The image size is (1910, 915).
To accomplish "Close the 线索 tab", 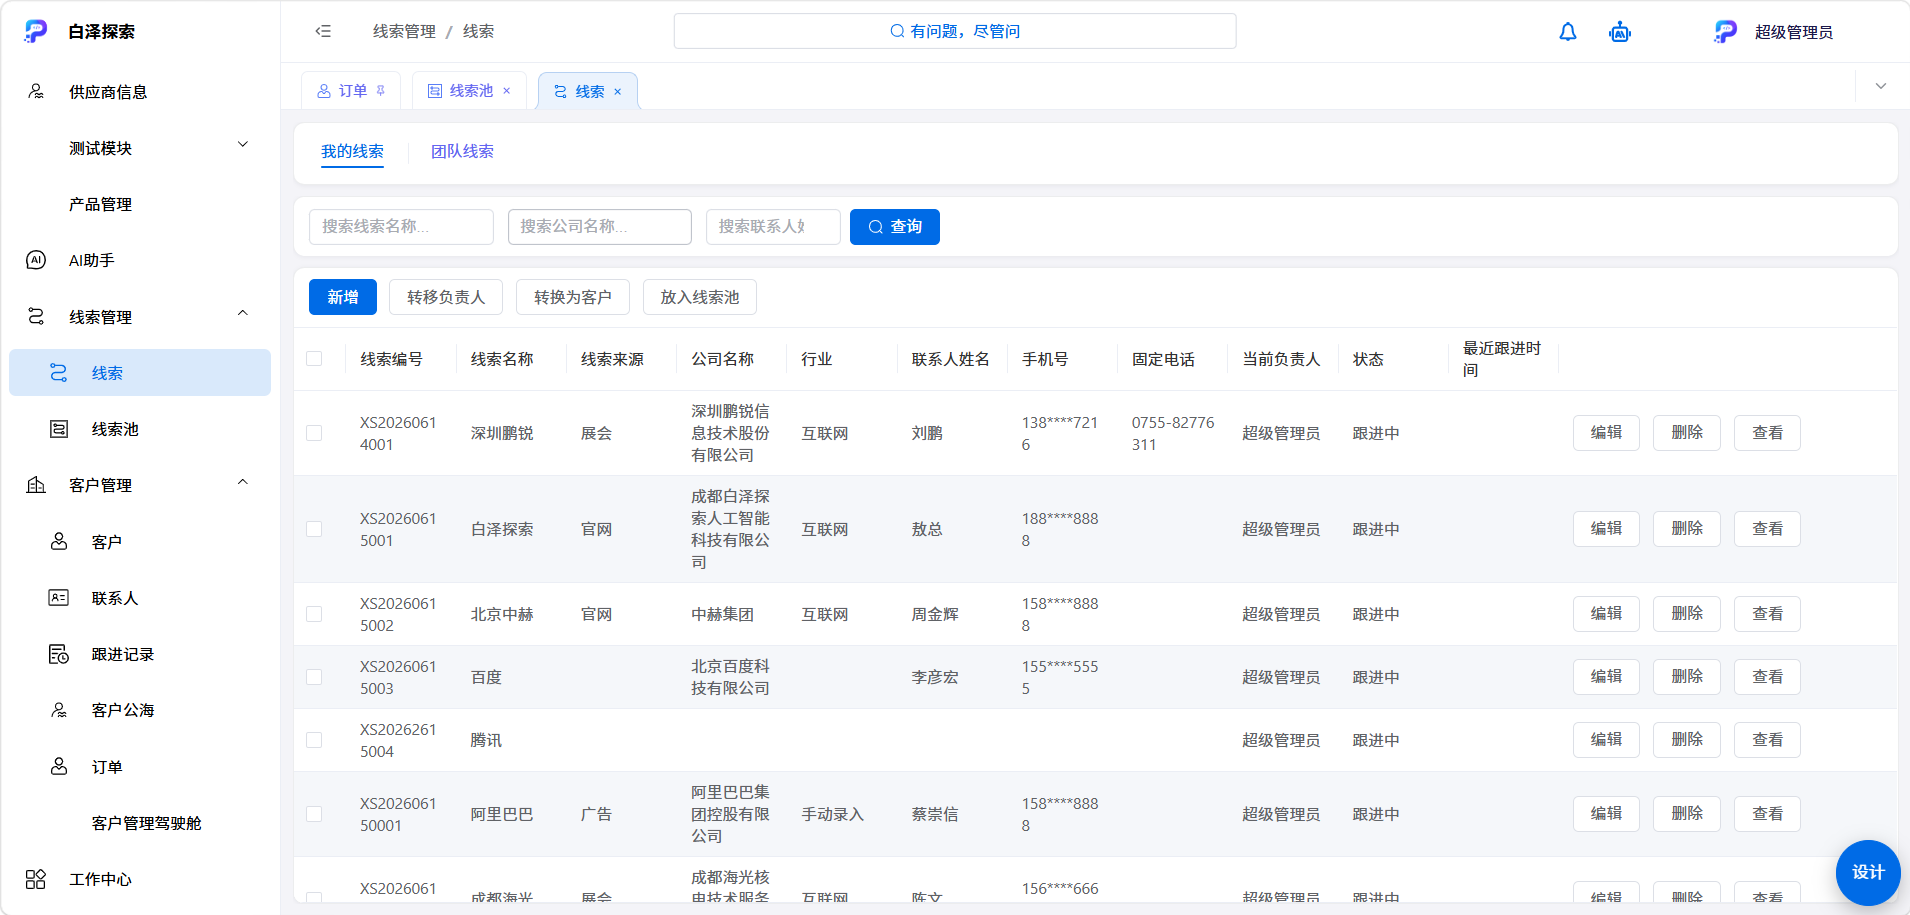I will [618, 92].
